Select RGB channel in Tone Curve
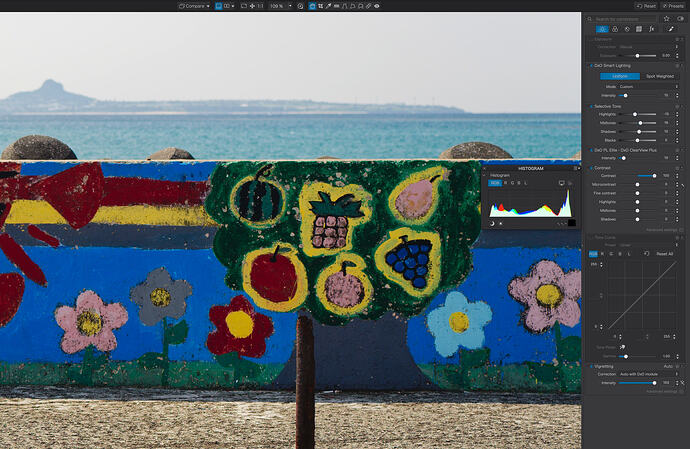The width and height of the screenshot is (690, 449). coord(593,254)
